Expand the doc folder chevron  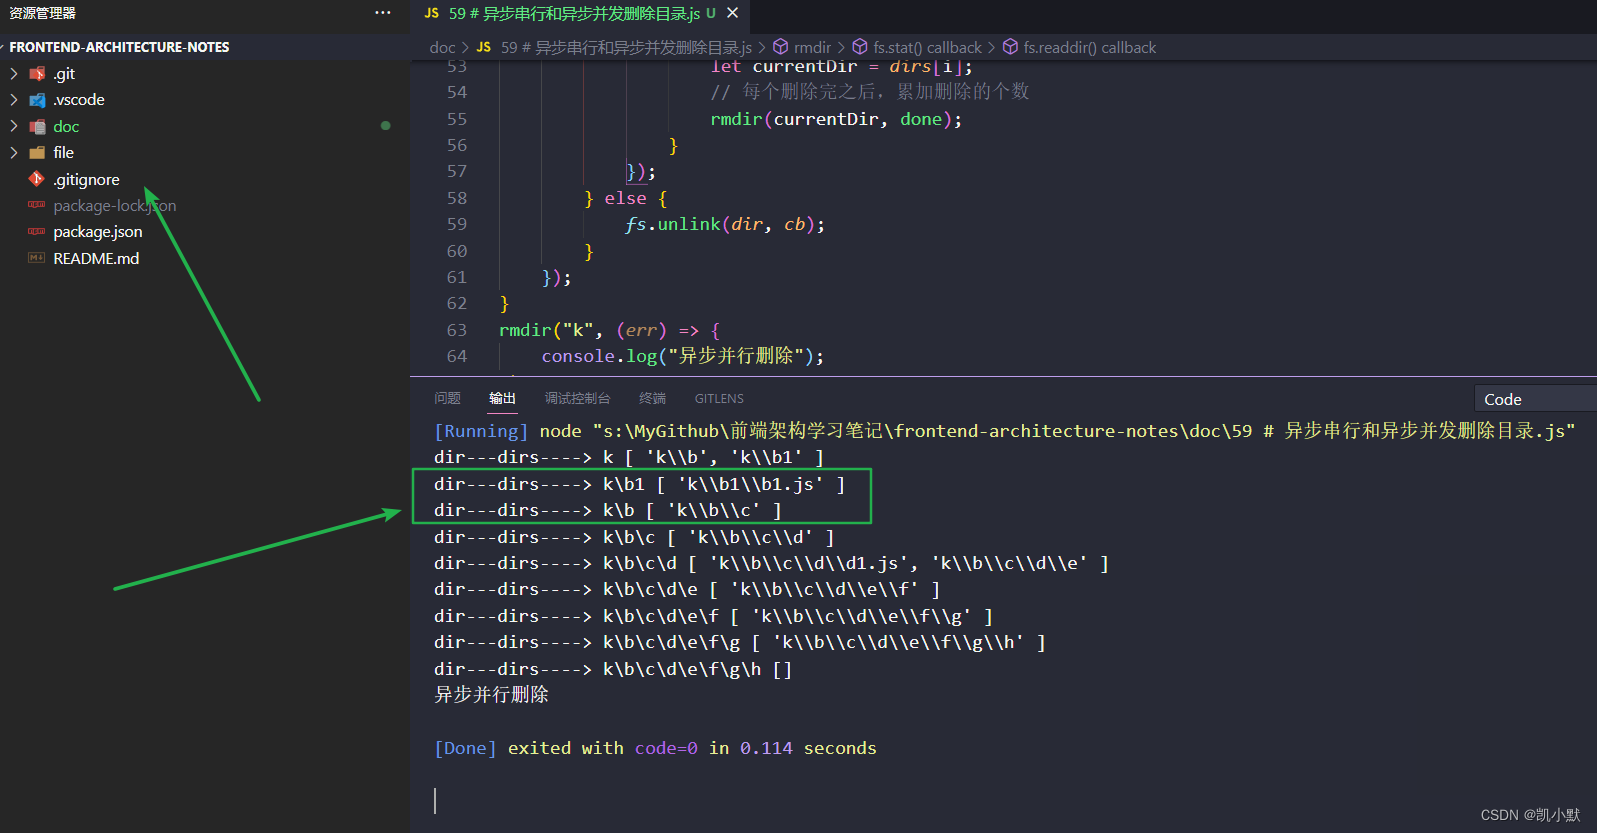[14, 127]
